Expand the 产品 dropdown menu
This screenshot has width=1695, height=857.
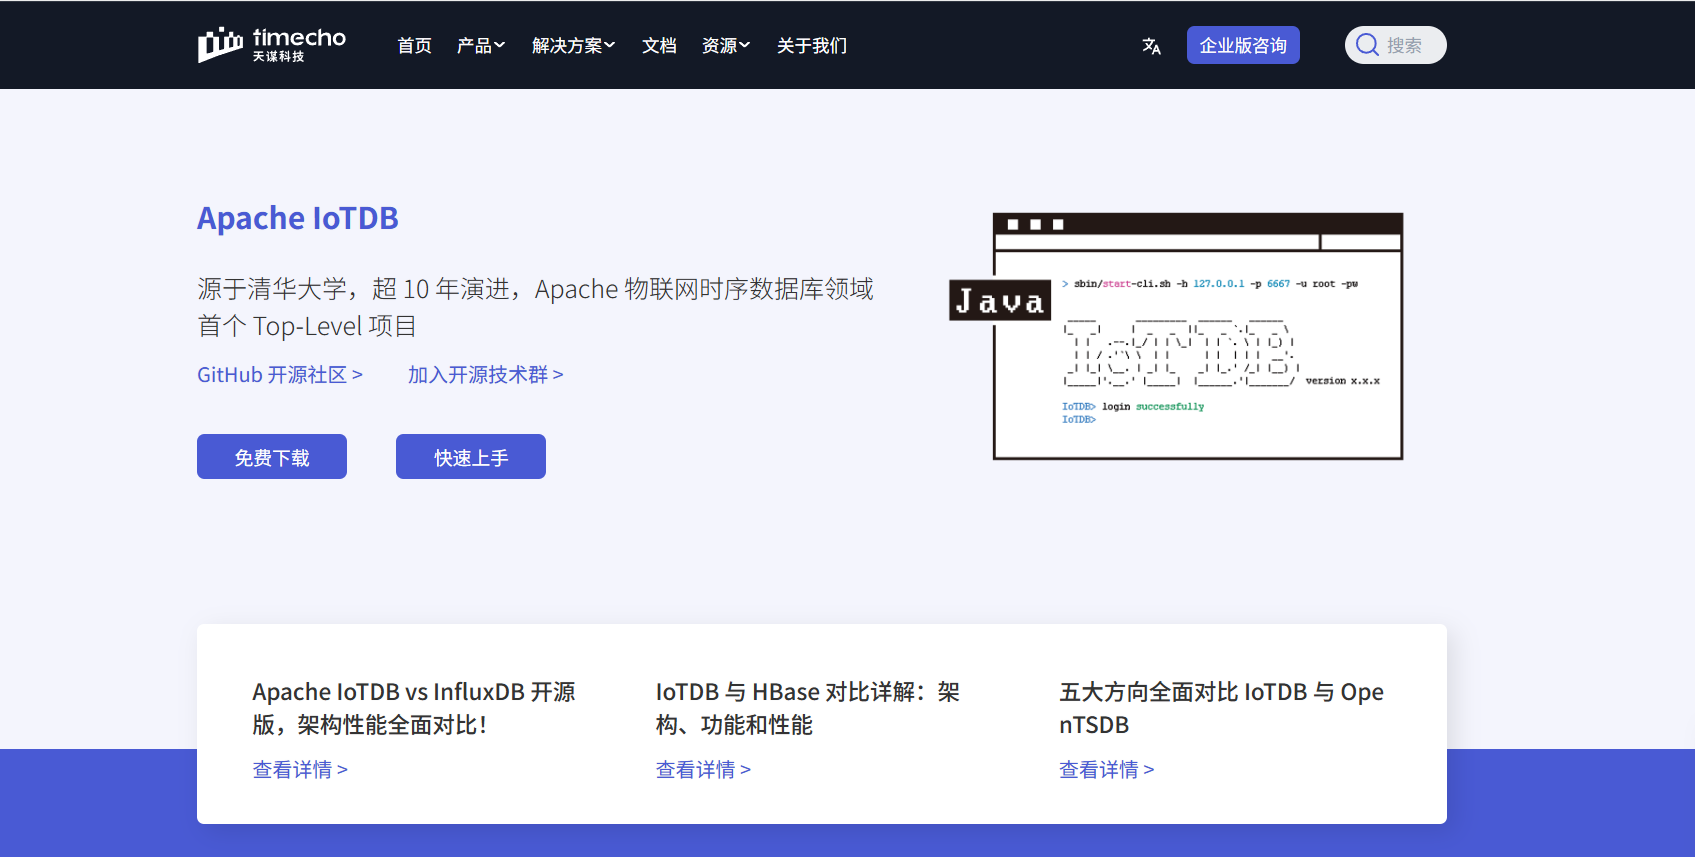point(481,46)
